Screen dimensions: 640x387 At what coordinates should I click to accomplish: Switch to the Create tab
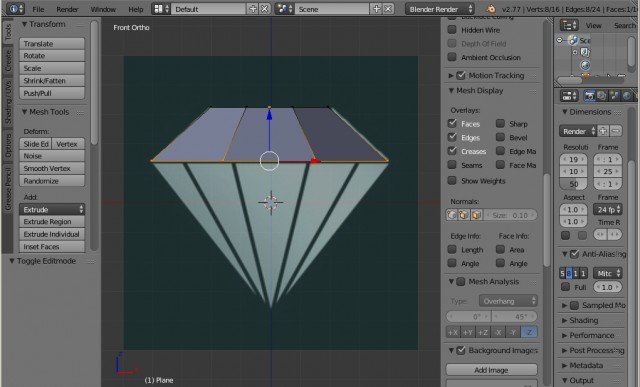(x=8, y=60)
